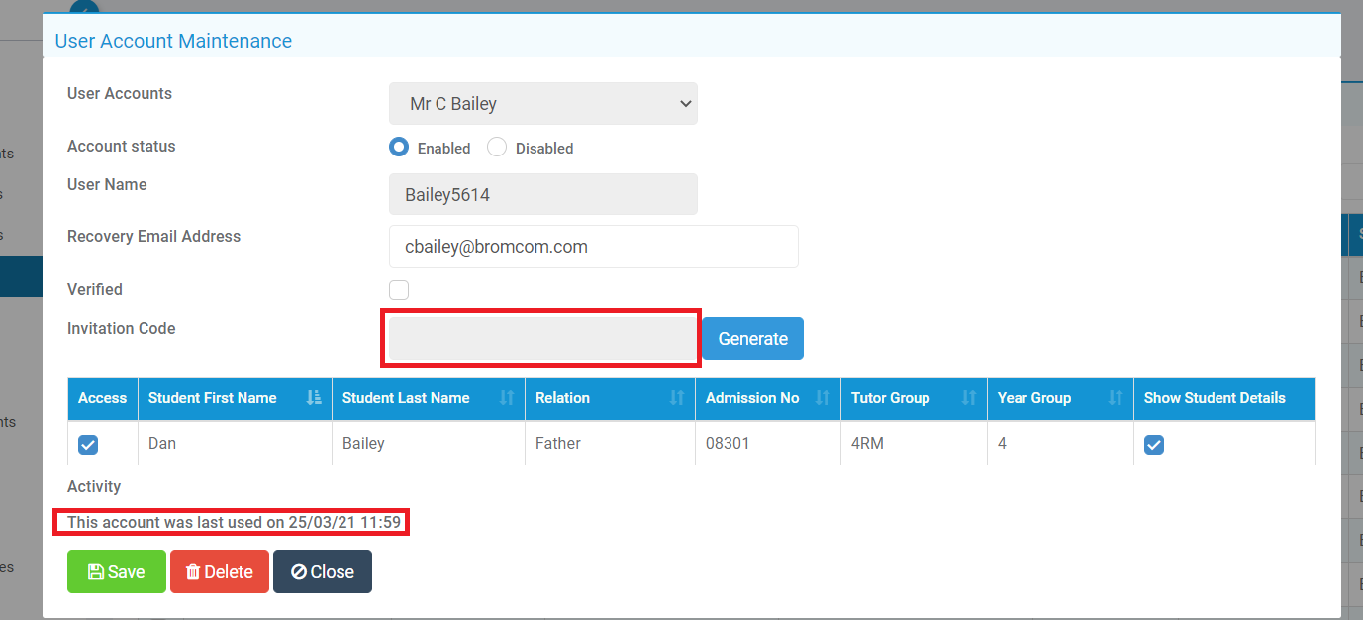This screenshot has height=620, width=1363.
Task: Sort the Admission No column
Action: coord(824,398)
